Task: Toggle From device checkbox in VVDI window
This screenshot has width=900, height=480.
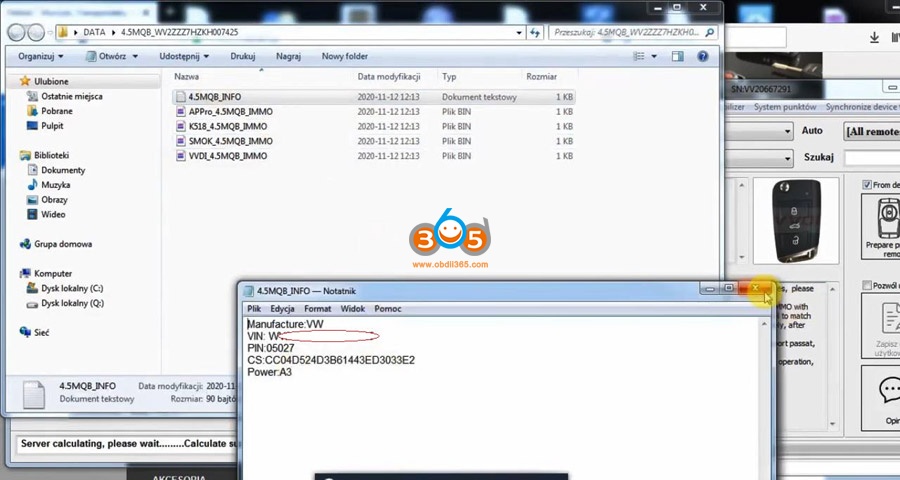Action: (x=867, y=185)
